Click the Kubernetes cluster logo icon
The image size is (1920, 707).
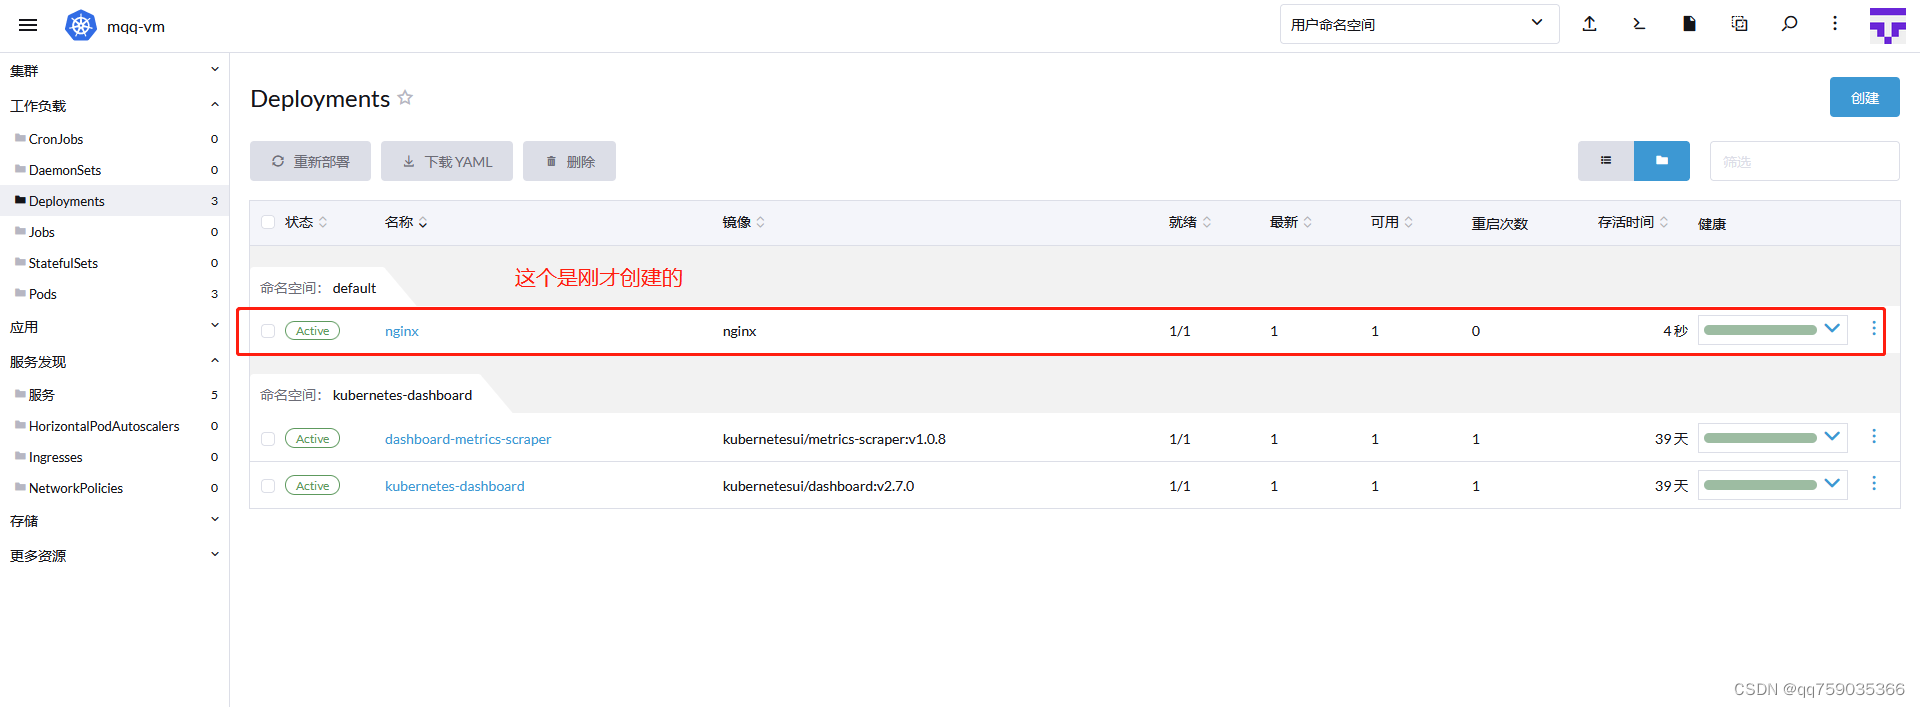pyautogui.click(x=81, y=26)
